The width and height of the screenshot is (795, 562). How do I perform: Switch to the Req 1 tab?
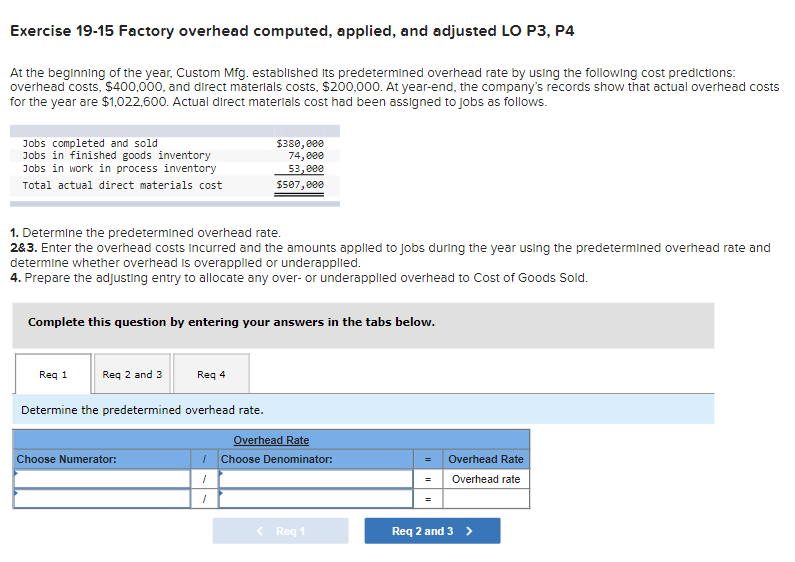(x=53, y=374)
